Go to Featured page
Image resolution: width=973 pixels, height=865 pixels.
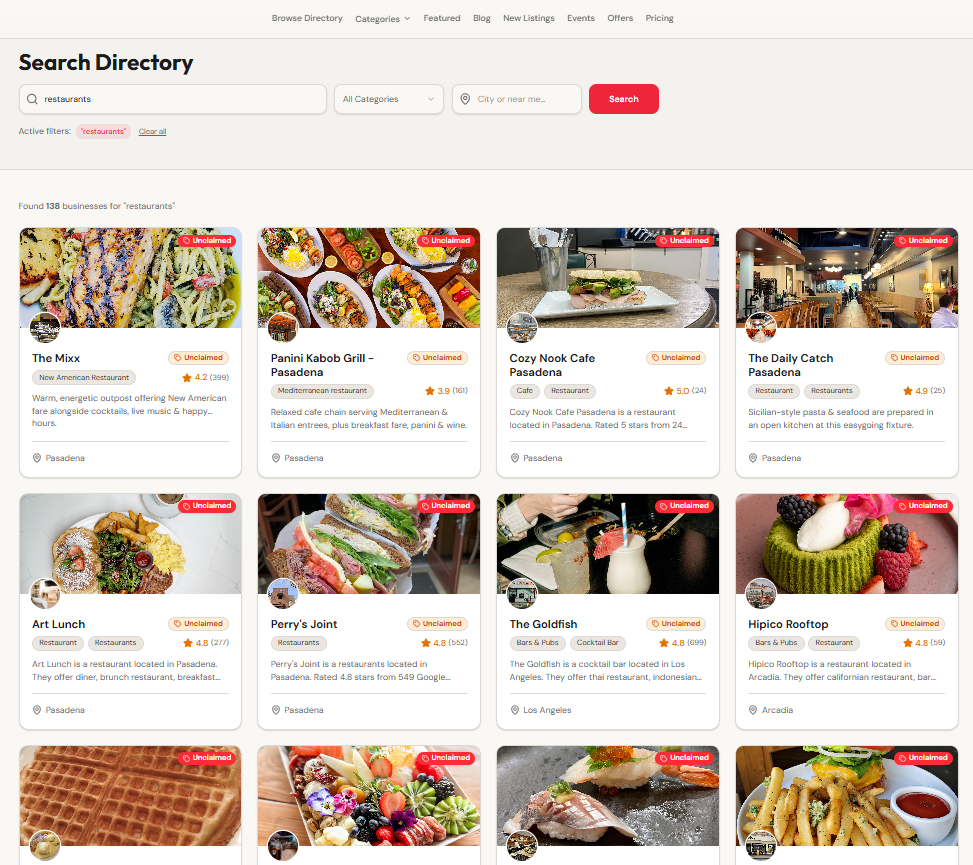(442, 18)
